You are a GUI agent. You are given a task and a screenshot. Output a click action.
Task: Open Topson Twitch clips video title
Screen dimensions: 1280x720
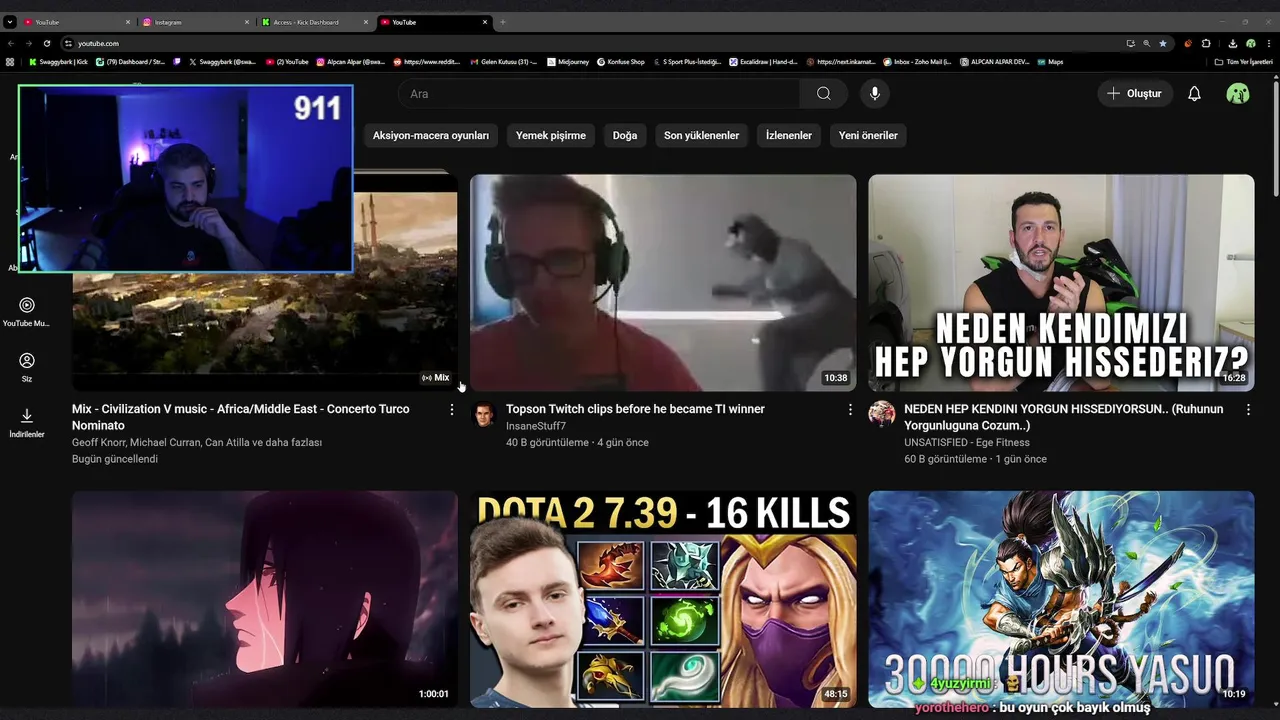[635, 409]
